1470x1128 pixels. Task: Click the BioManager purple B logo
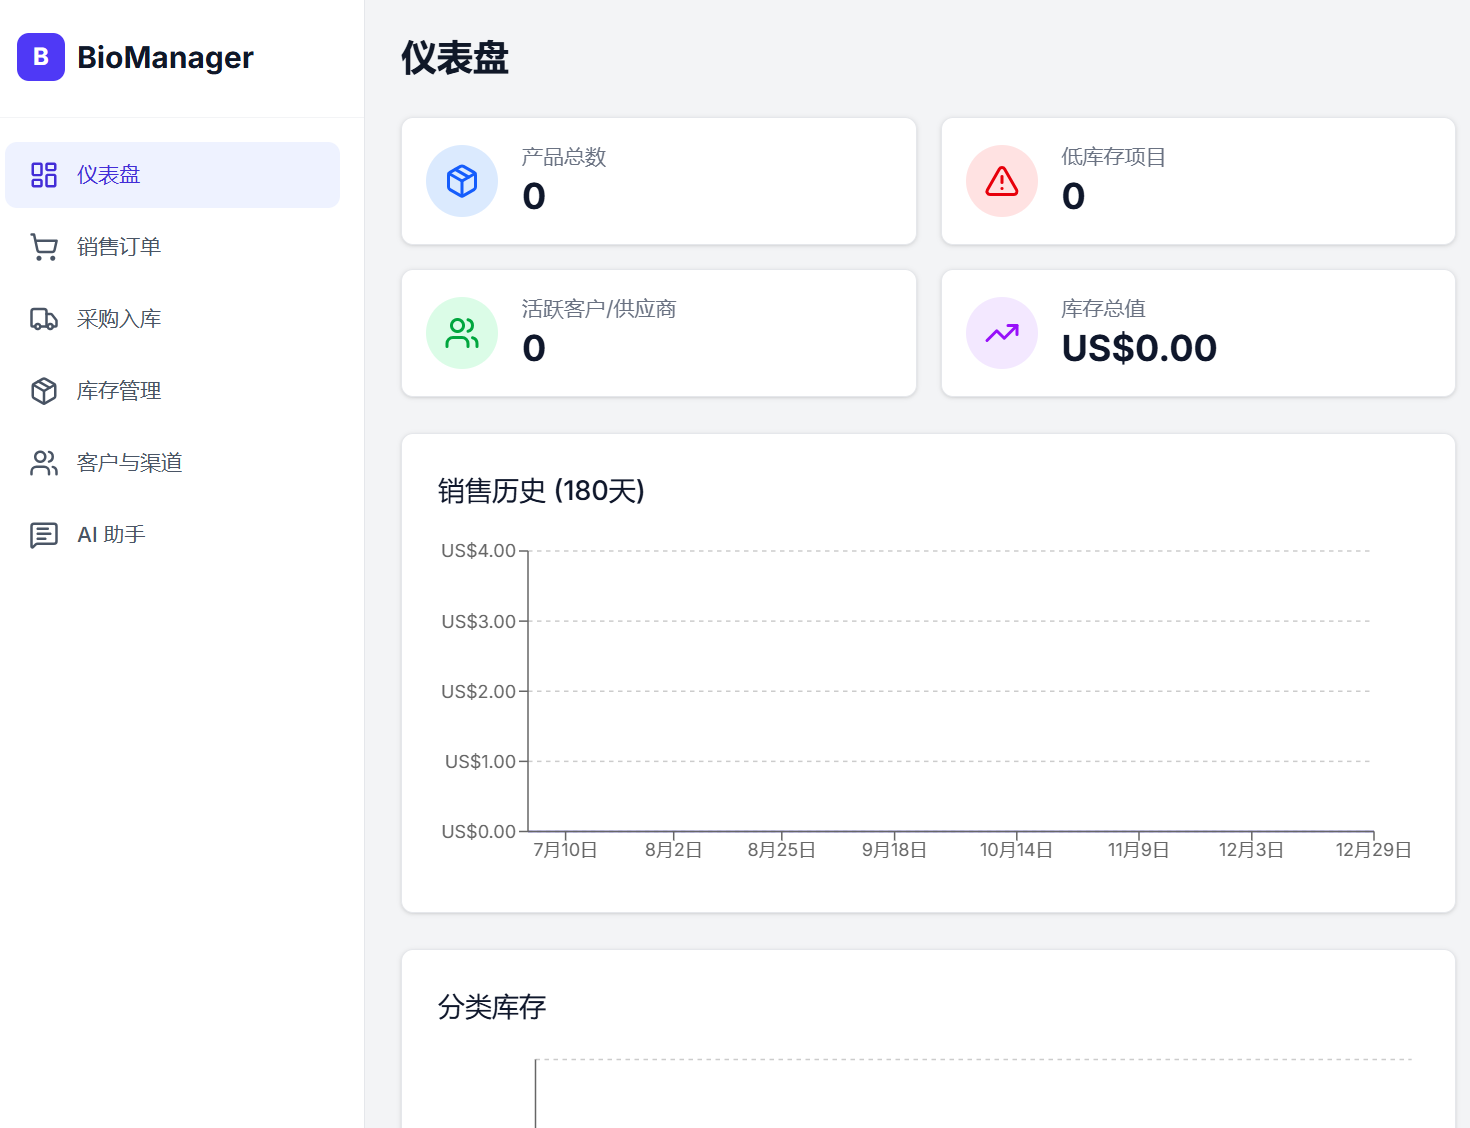click(41, 57)
